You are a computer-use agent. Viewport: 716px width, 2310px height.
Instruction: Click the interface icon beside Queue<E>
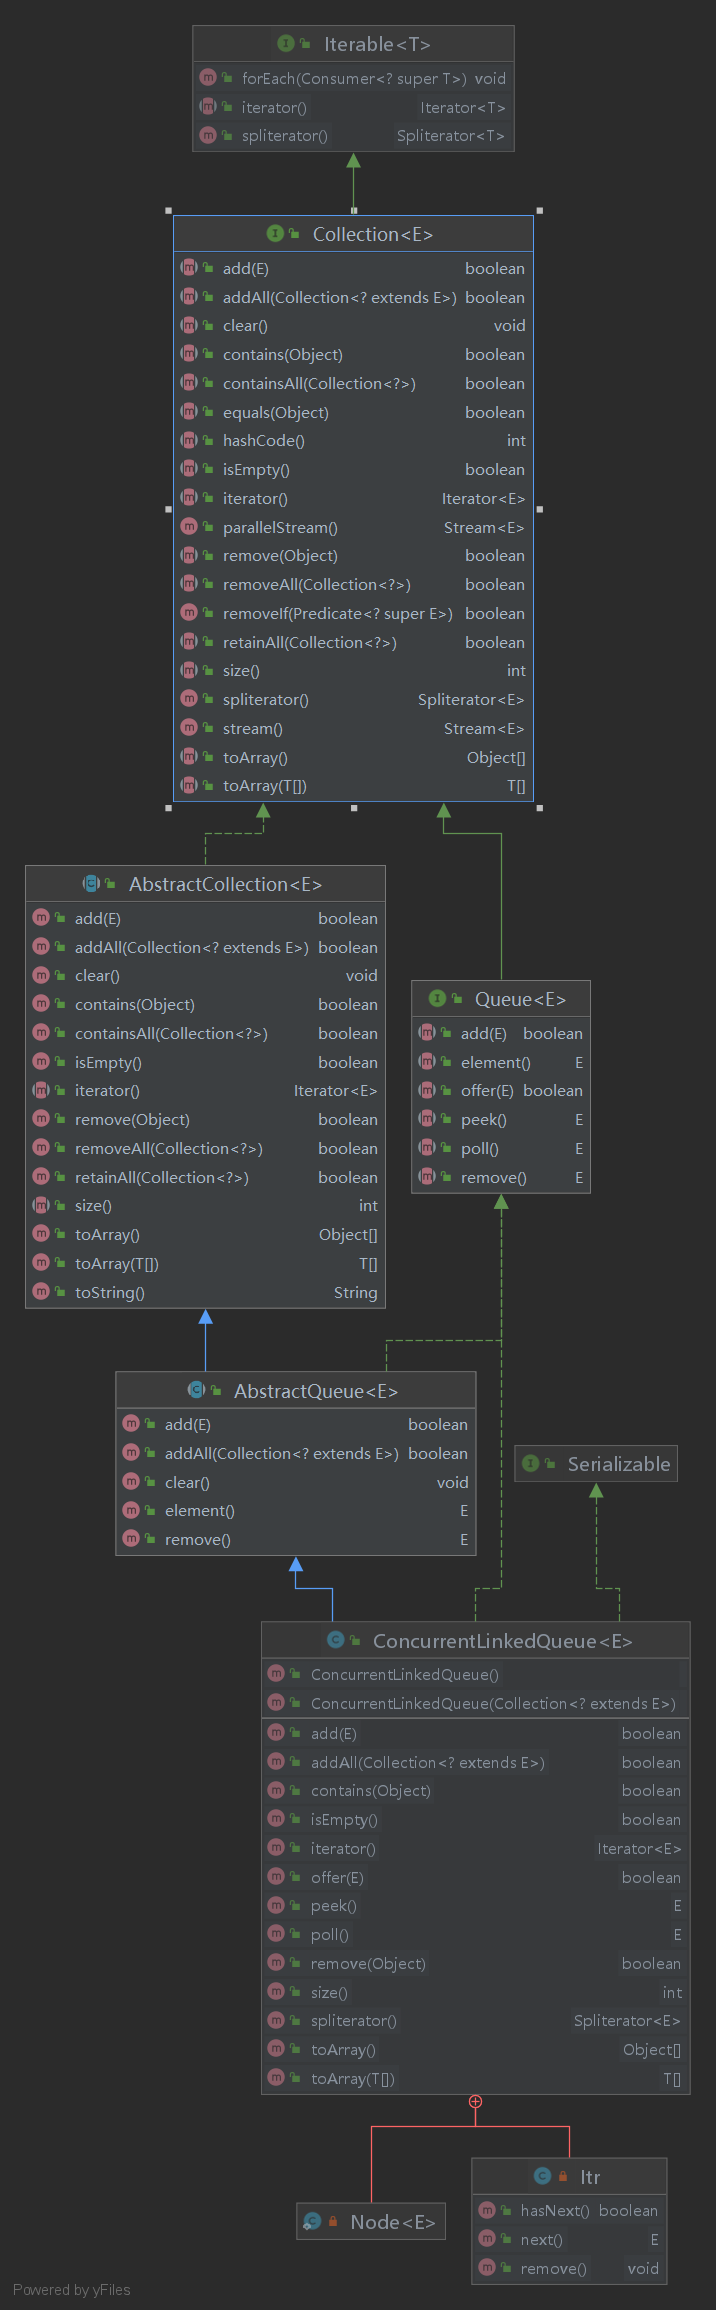437,999
